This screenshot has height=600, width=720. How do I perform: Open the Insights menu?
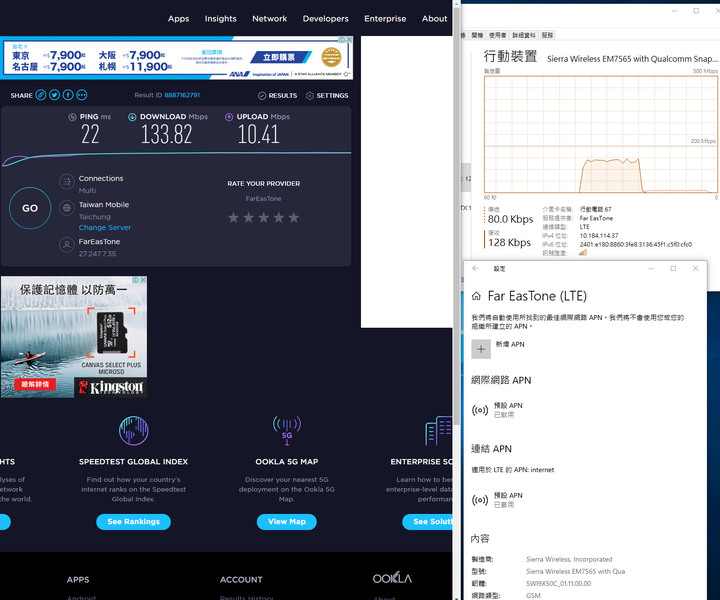tap(220, 18)
